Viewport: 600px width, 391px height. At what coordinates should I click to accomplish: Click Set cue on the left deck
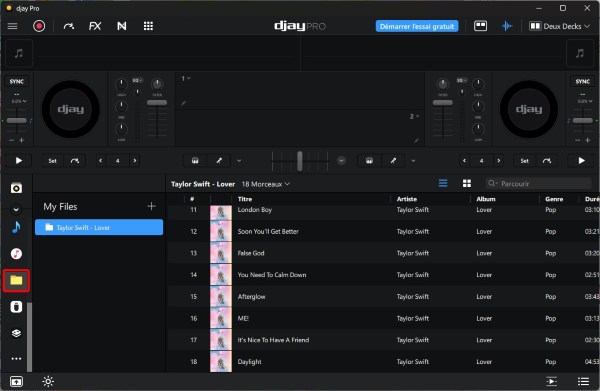coord(52,161)
